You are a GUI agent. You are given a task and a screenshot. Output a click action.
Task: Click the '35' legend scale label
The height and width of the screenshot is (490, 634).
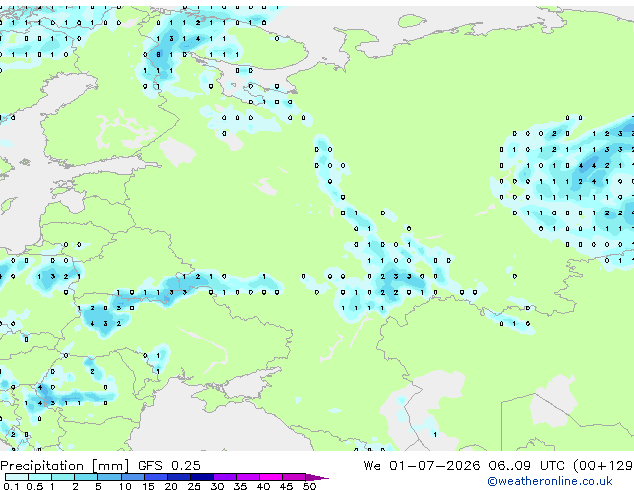point(240,486)
